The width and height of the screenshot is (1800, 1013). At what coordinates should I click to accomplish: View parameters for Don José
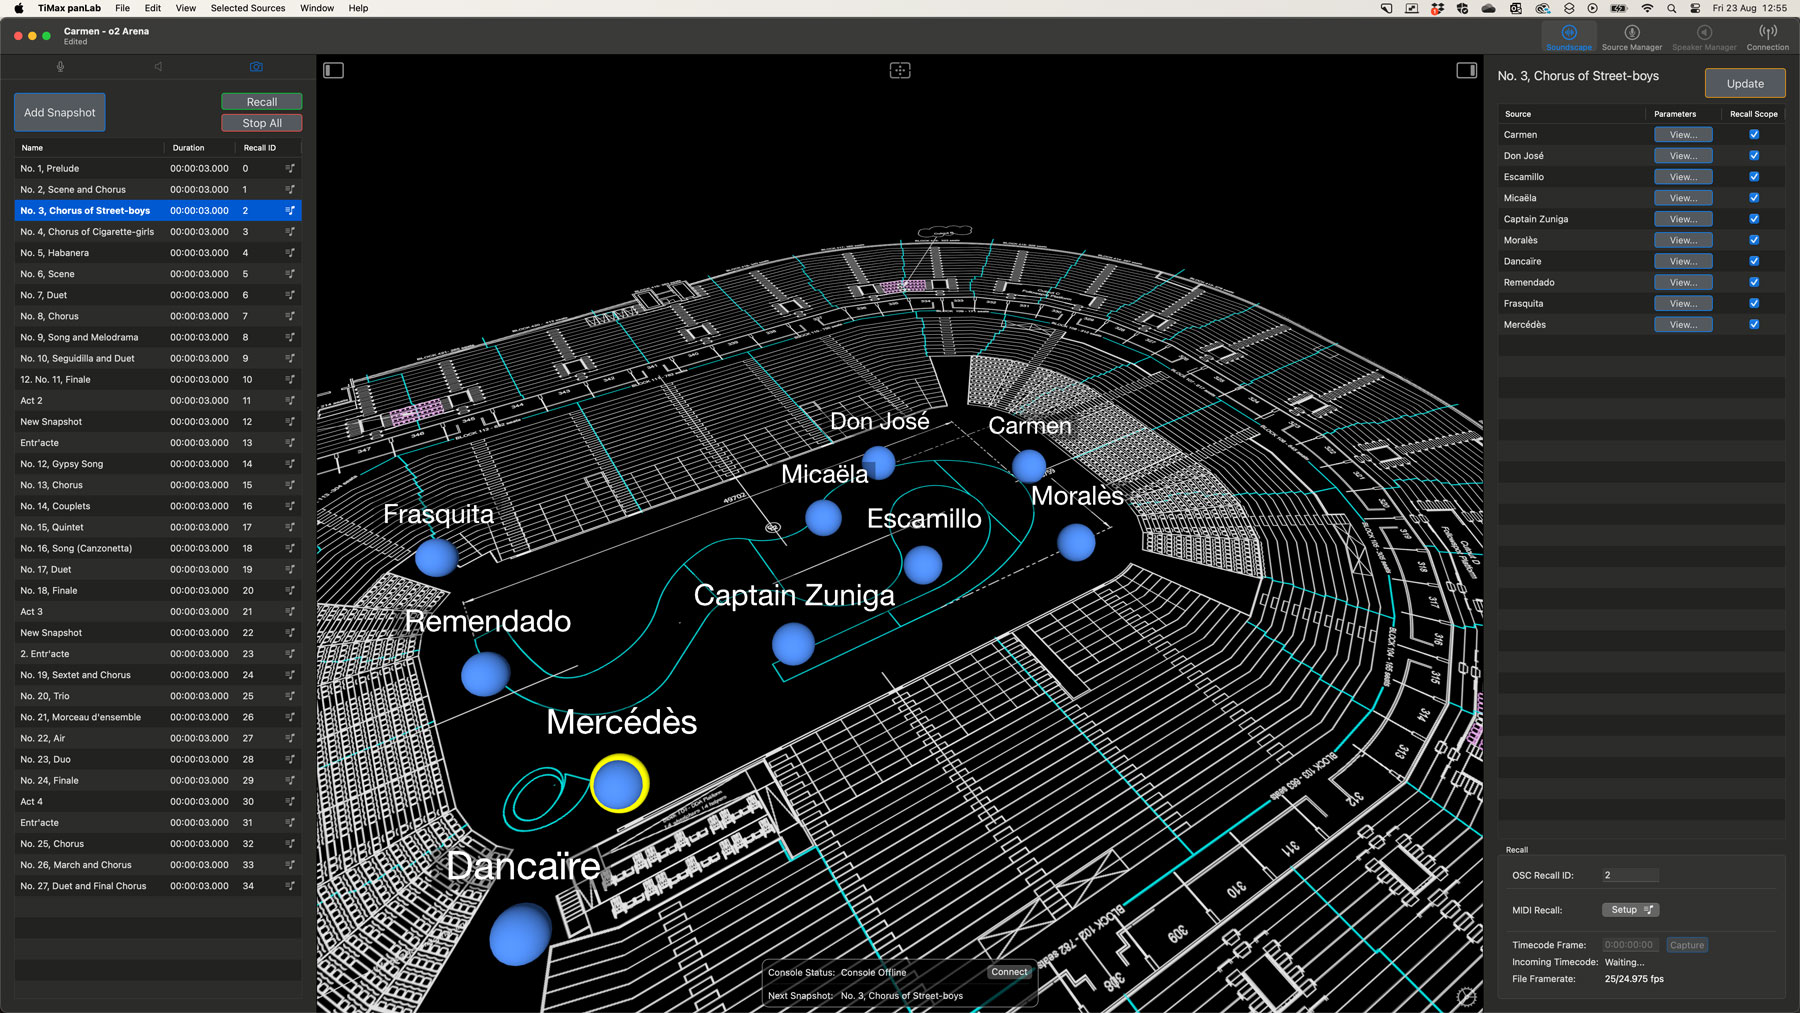[x=1683, y=156]
